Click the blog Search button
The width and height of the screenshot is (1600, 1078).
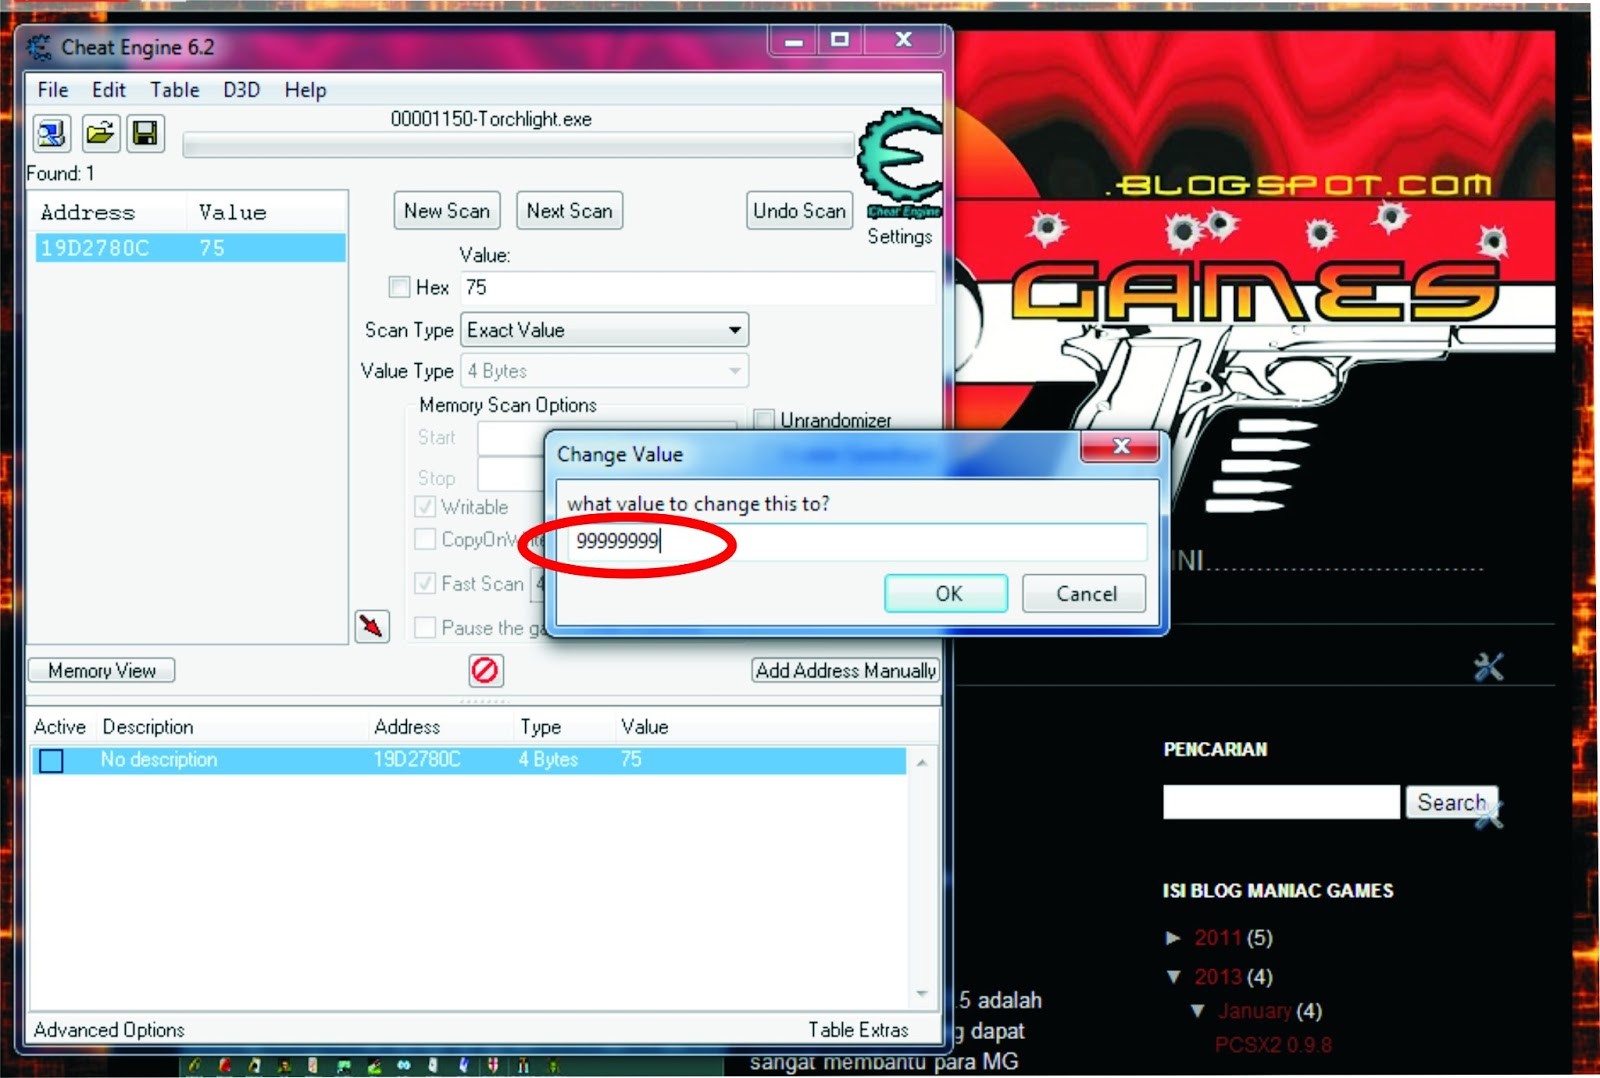coord(1451,802)
